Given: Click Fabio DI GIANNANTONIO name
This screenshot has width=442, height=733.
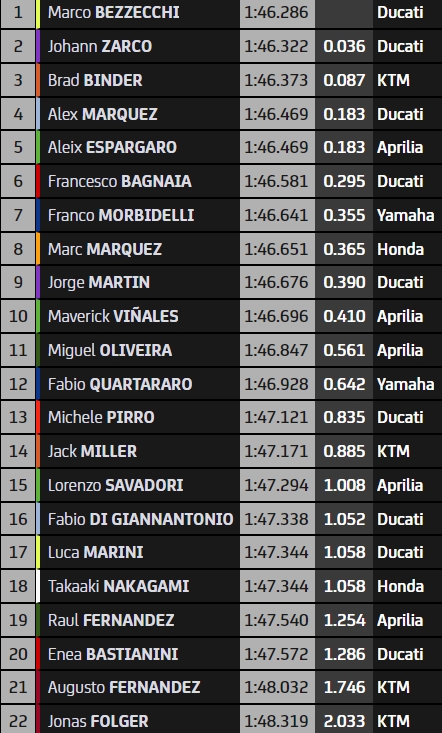Looking at the screenshot, I should pos(141,519).
